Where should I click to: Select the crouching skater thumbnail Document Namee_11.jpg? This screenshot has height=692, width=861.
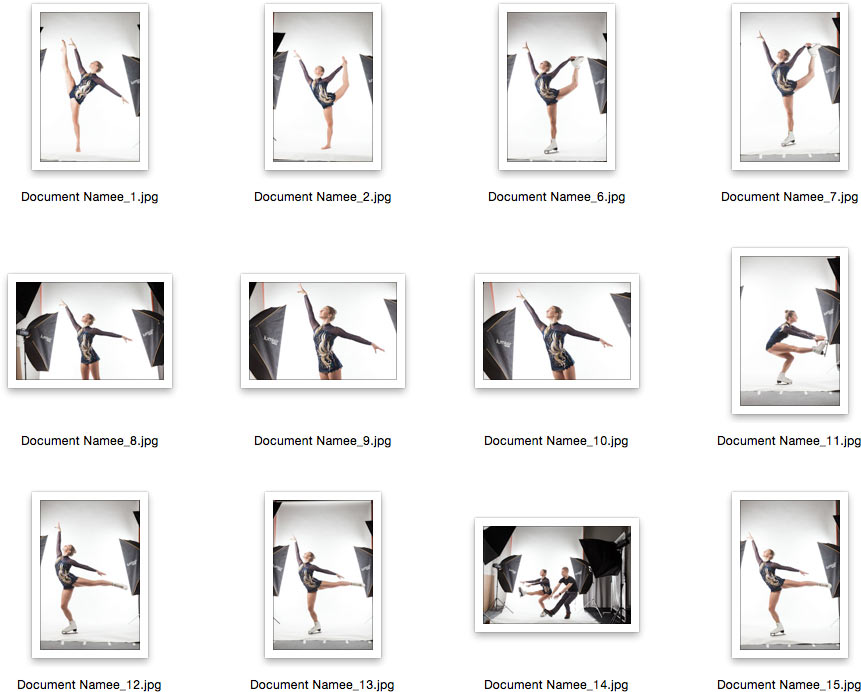[789, 331]
